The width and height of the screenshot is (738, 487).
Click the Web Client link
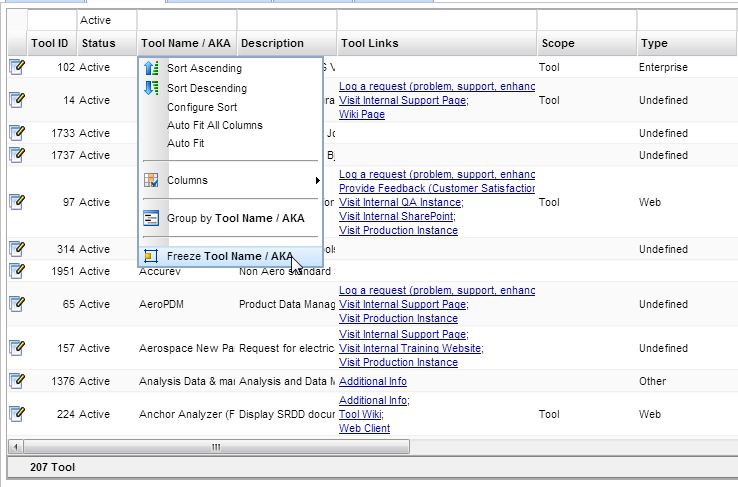(x=364, y=429)
